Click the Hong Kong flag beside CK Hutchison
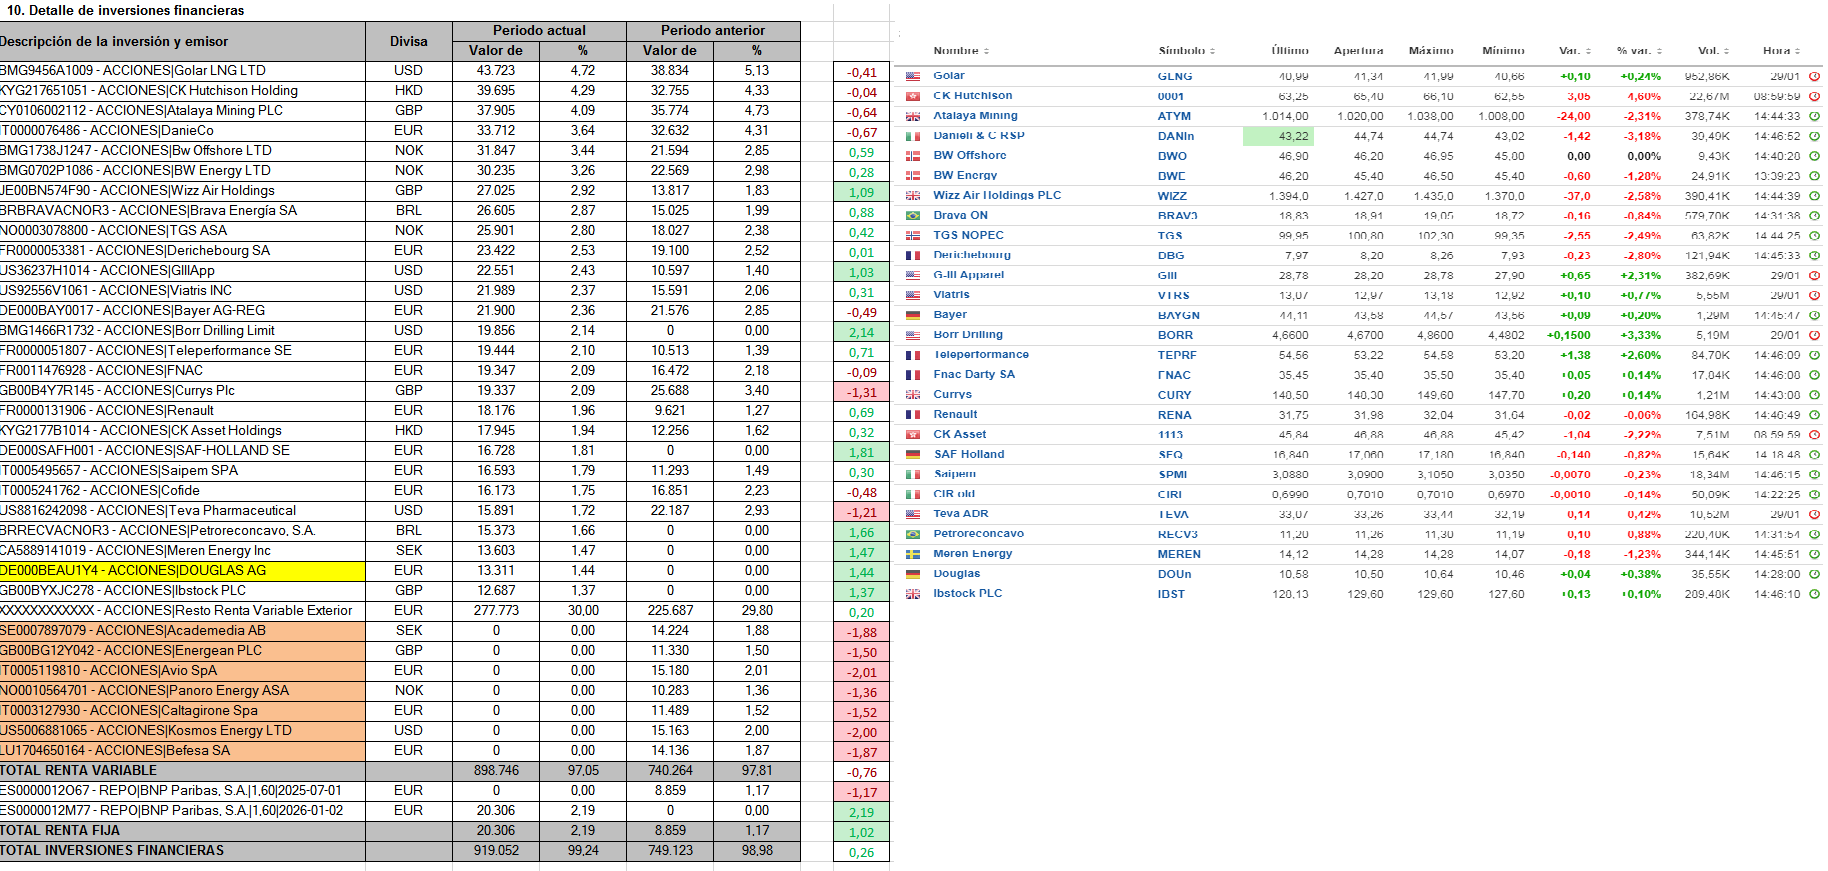1828x871 pixels. pyautogui.click(x=912, y=96)
